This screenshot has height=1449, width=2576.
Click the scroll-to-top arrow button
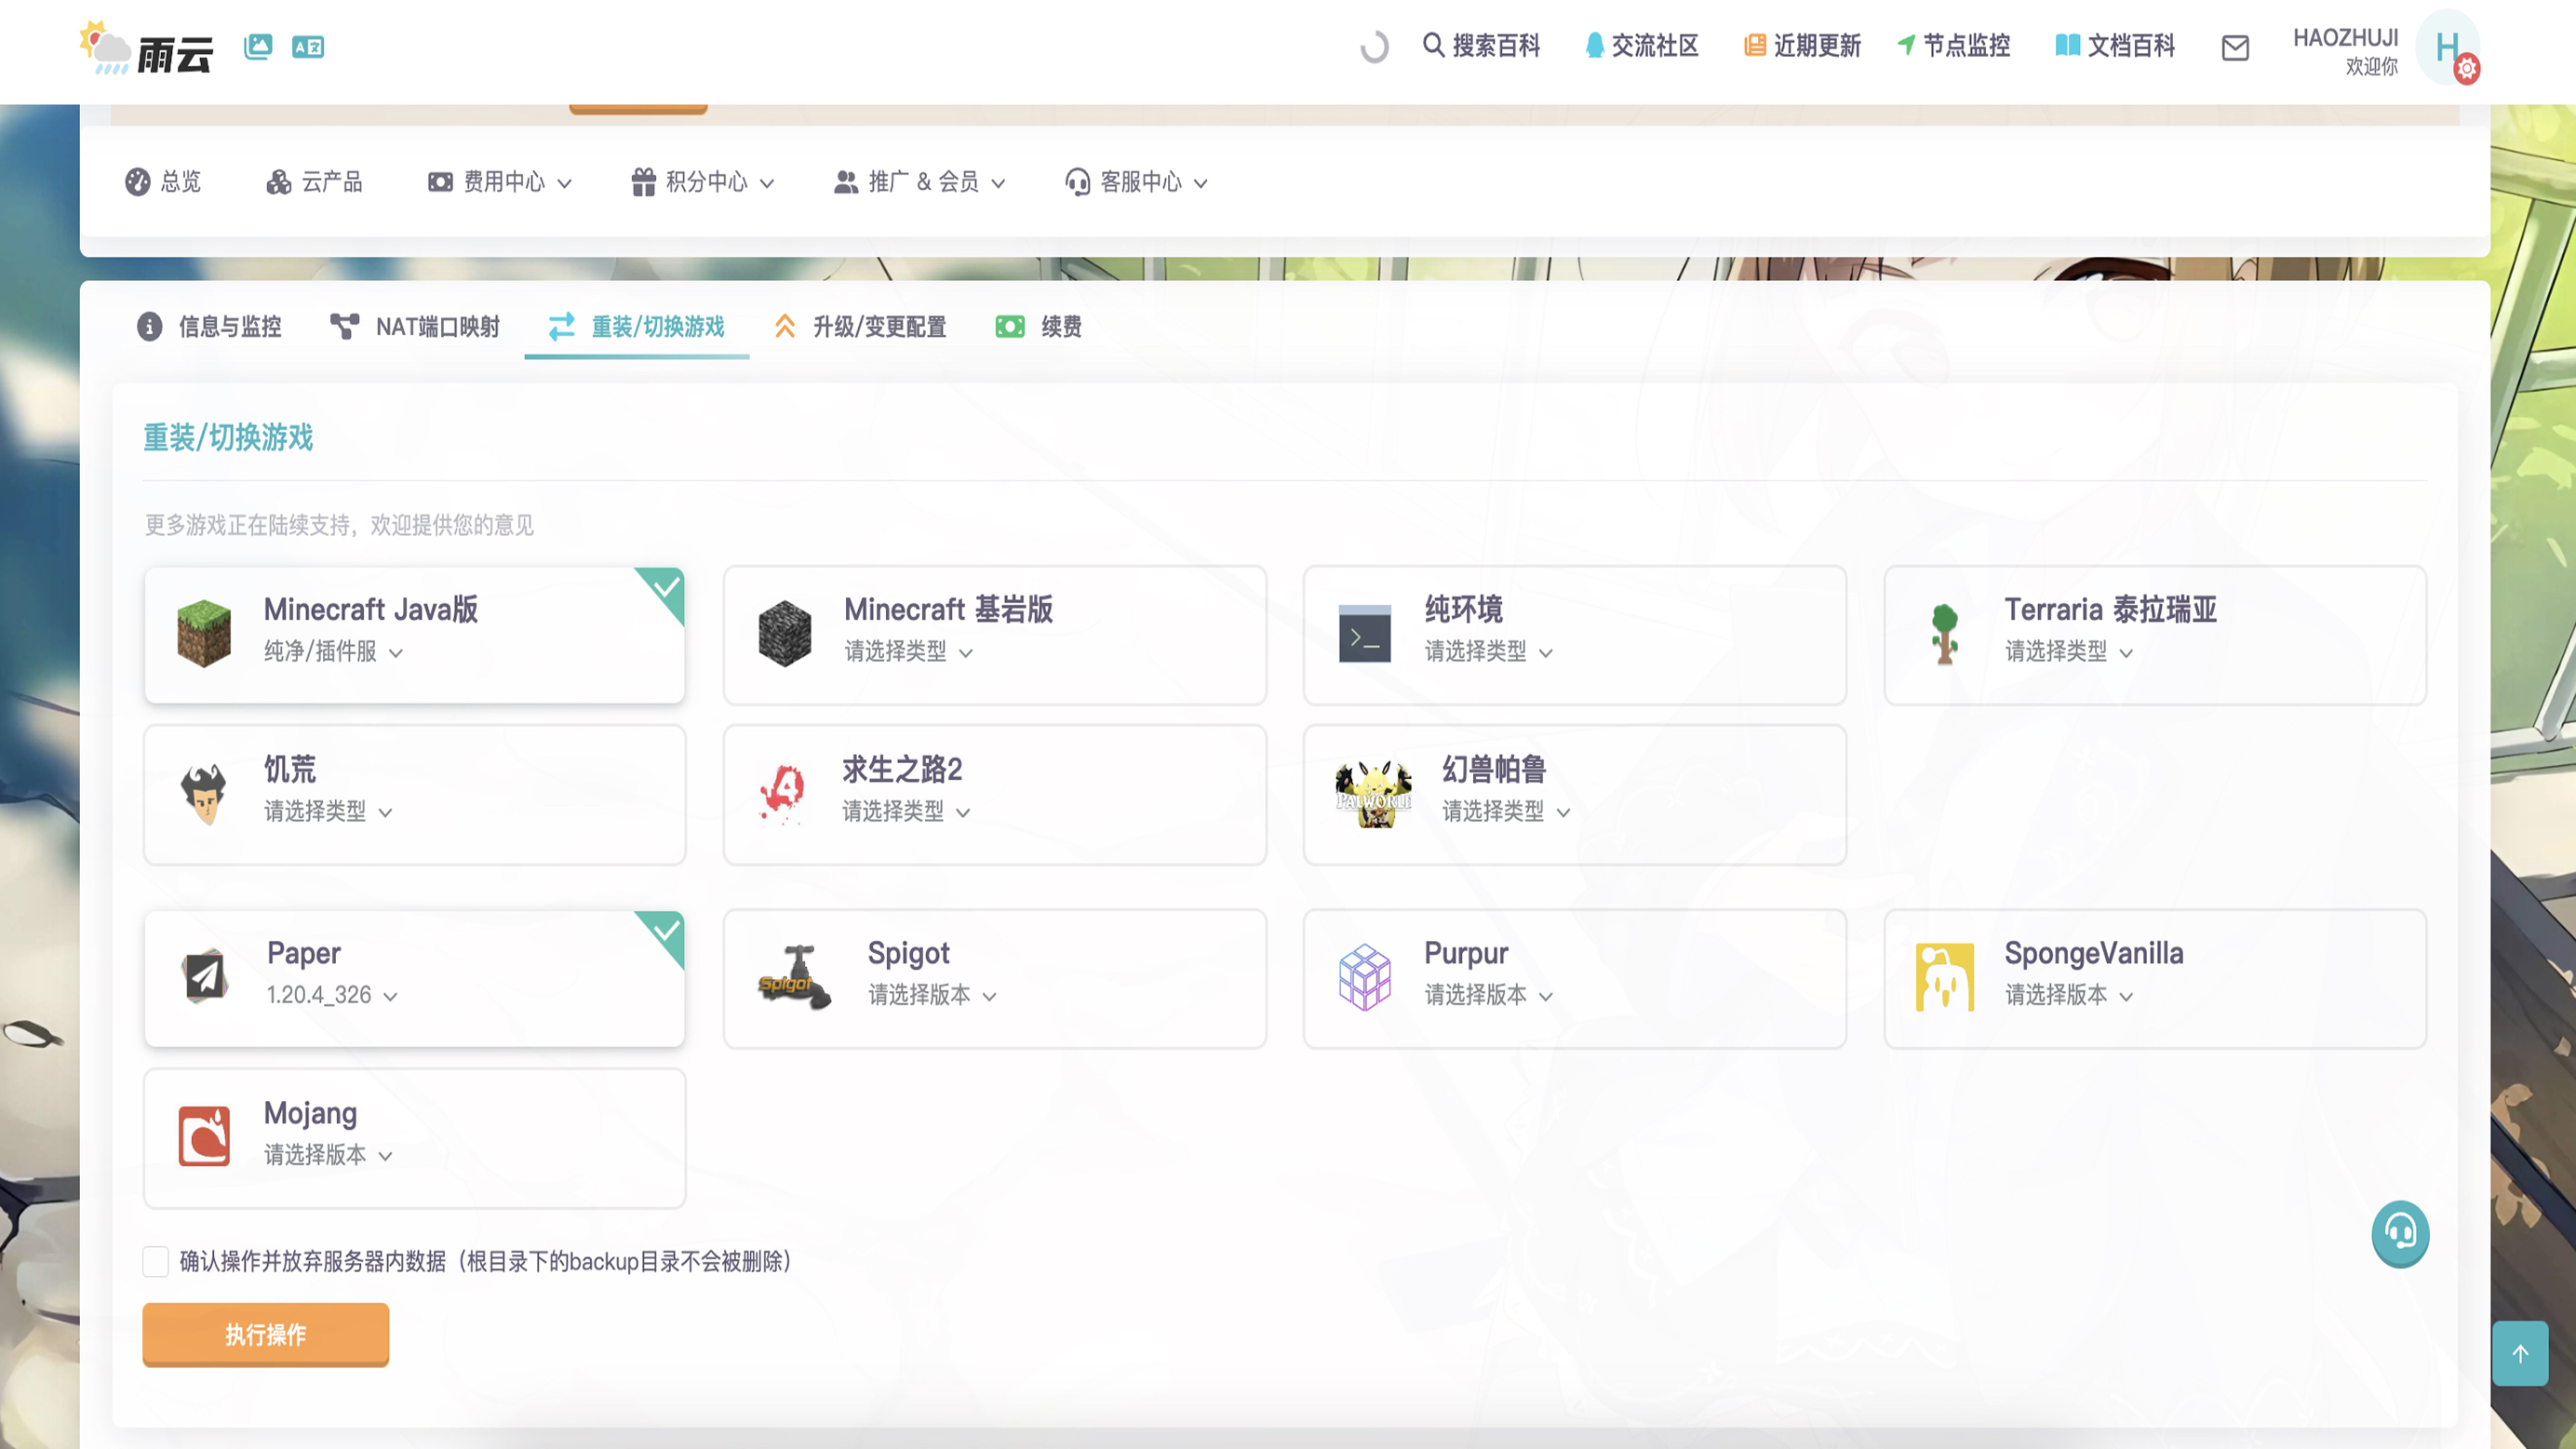(2519, 1353)
